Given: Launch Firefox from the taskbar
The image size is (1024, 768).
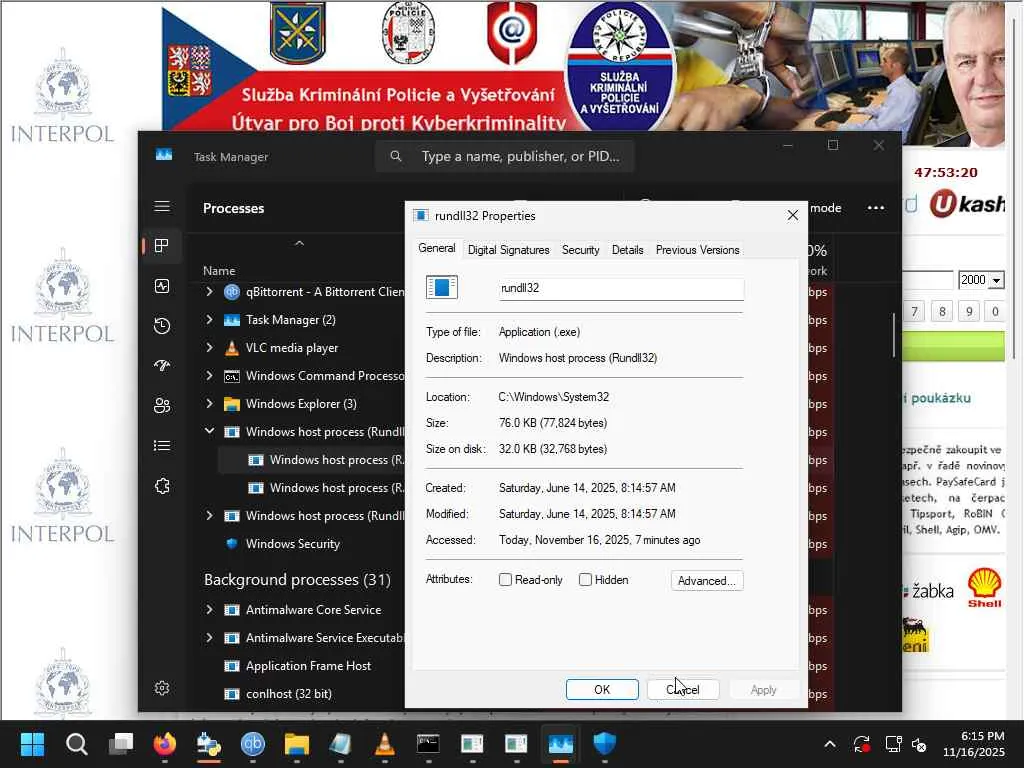Looking at the screenshot, I should (x=165, y=744).
